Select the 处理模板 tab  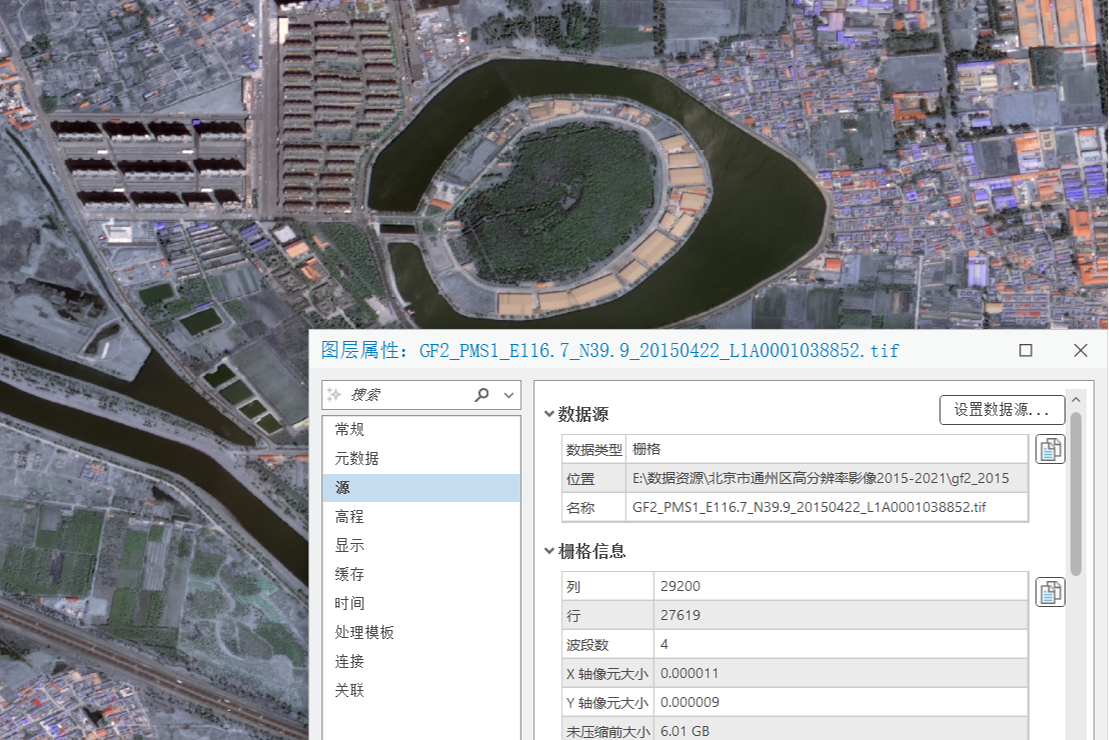422,632
